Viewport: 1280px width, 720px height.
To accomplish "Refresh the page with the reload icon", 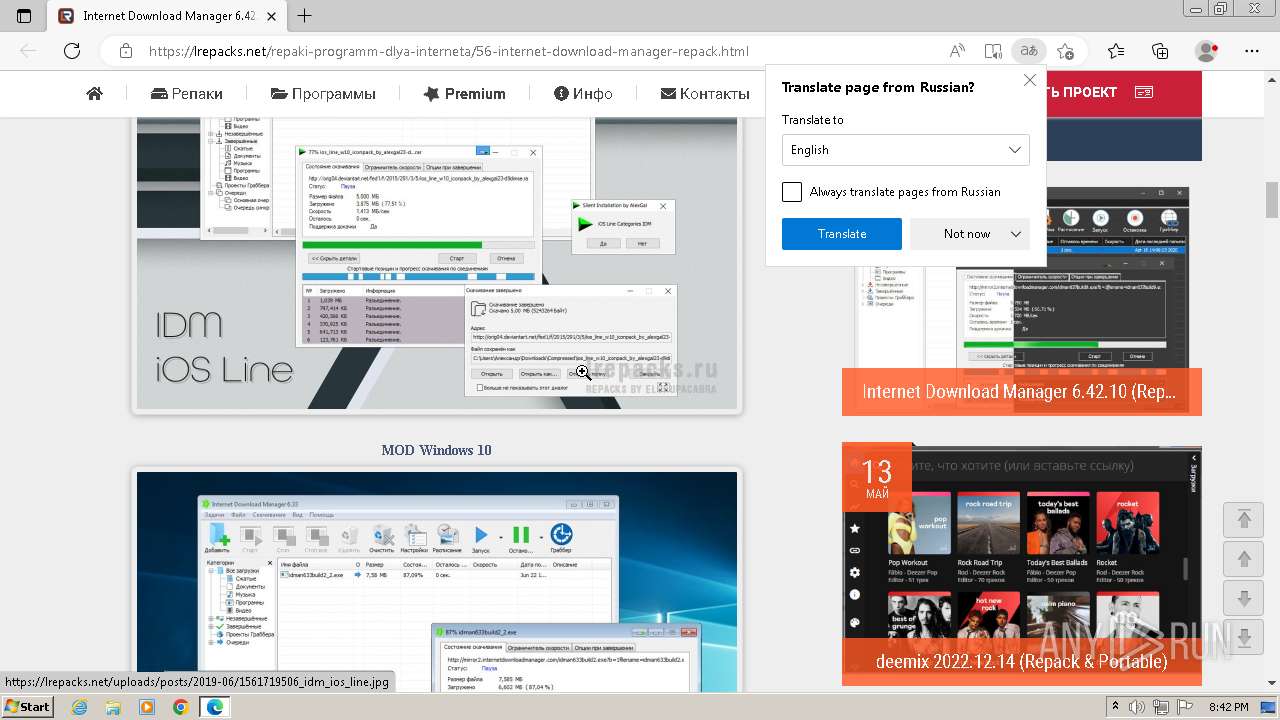I will pyautogui.click(x=72, y=51).
